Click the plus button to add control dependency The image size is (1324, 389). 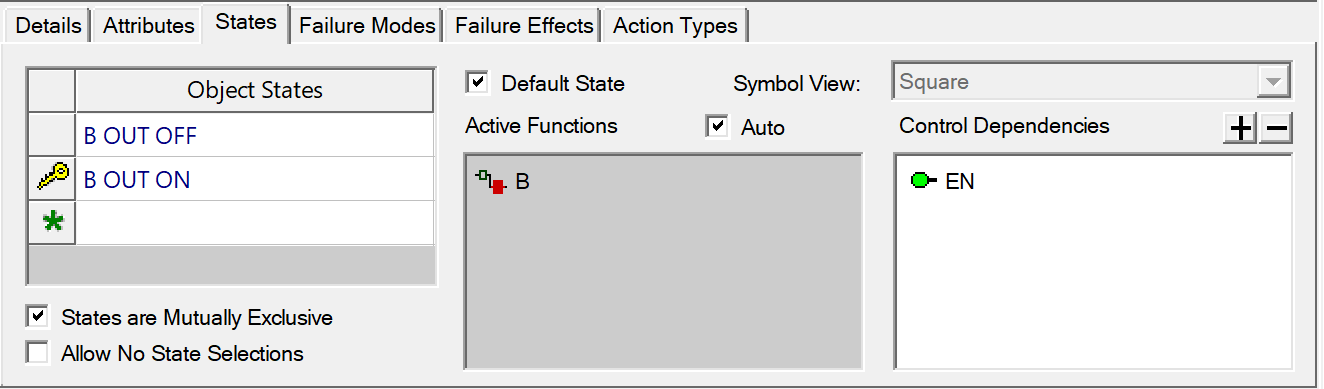[1240, 129]
